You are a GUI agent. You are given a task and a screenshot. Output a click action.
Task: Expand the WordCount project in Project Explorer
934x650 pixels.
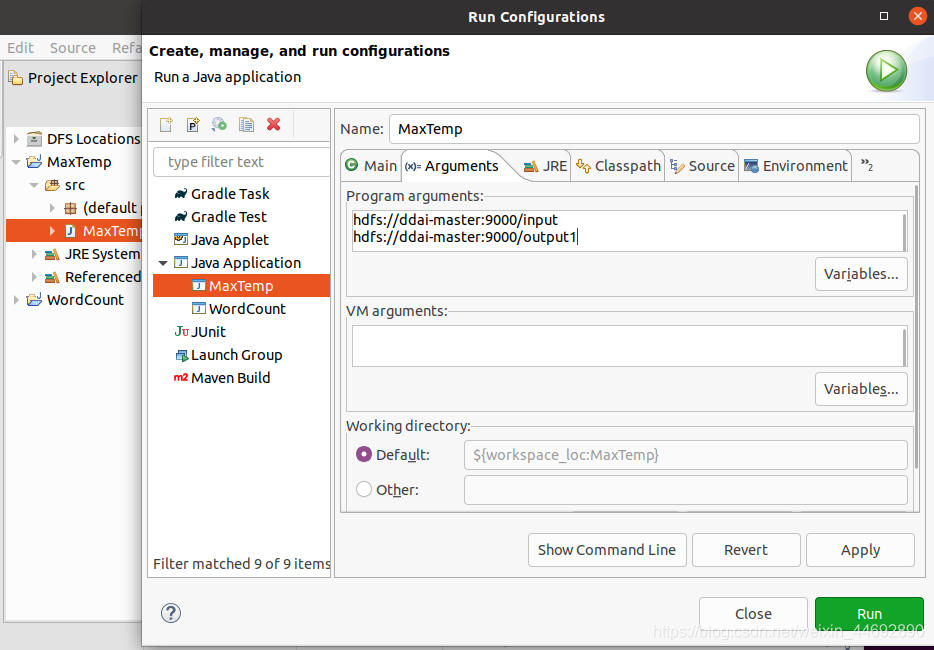[16, 300]
